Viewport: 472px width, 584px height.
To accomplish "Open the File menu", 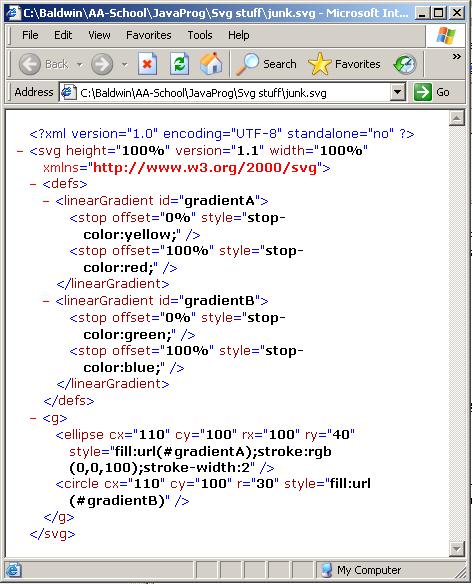I will [30, 35].
